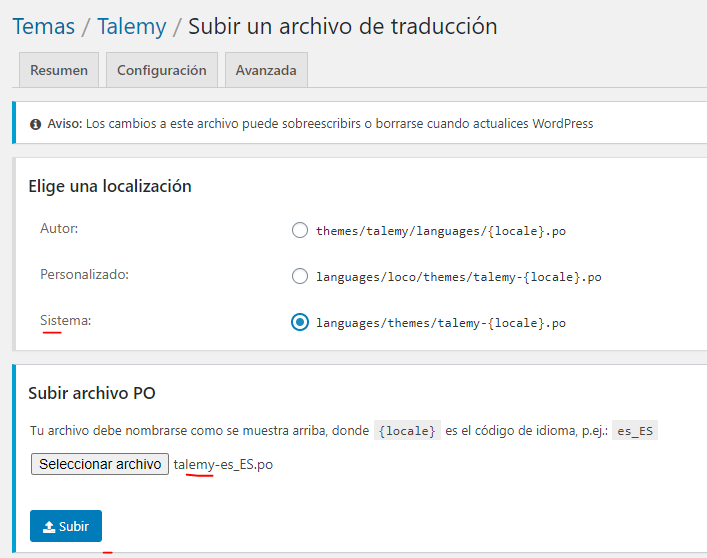This screenshot has height=558, width=707.
Task: Click the upload arrow icon in Subir button
Action: coord(49,526)
